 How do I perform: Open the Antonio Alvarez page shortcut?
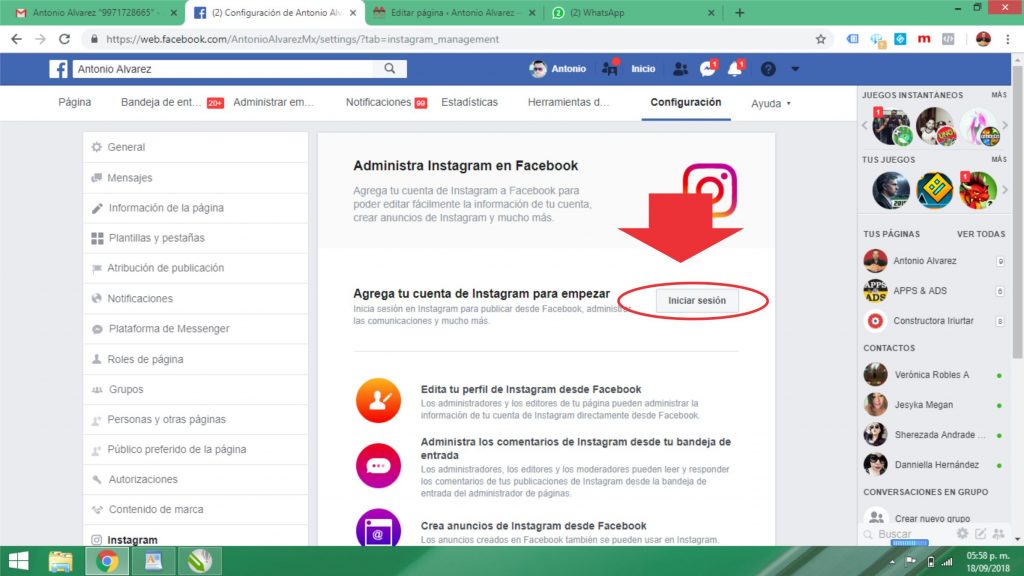[934, 261]
